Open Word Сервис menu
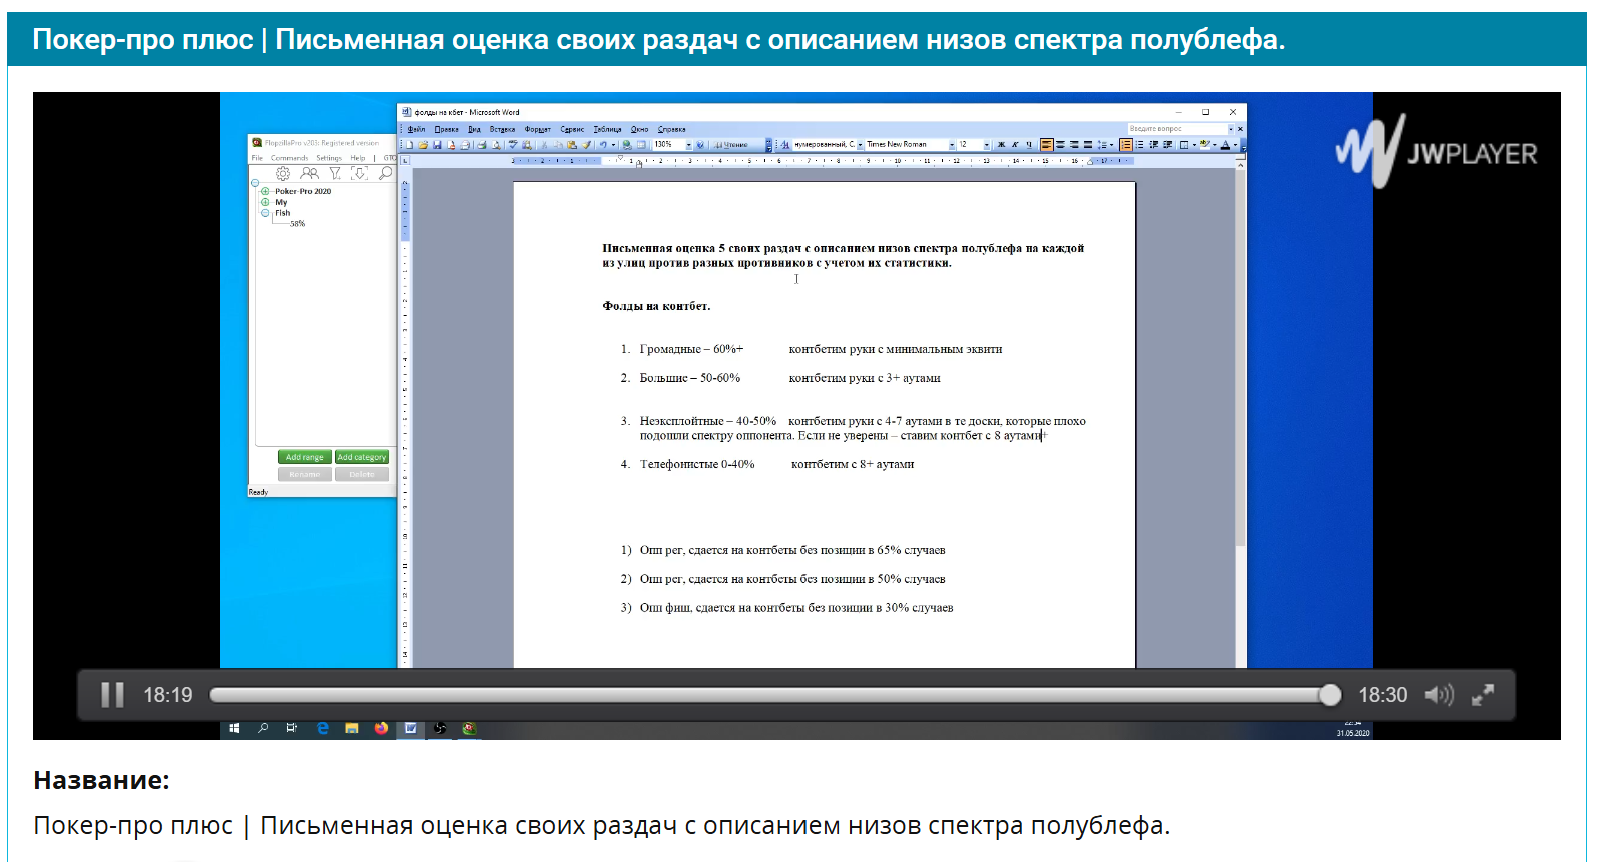 click(572, 129)
